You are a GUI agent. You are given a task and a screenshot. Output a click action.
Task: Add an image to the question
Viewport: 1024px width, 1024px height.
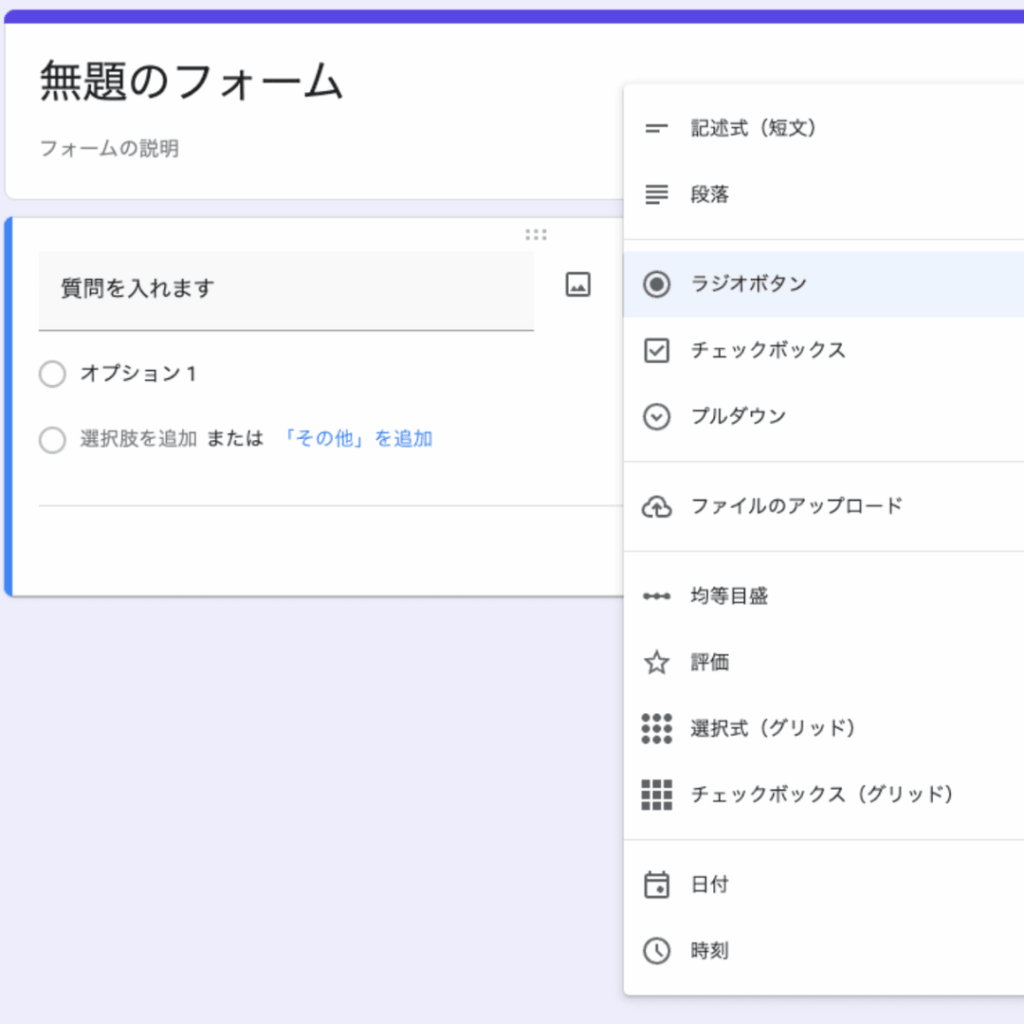click(x=578, y=285)
